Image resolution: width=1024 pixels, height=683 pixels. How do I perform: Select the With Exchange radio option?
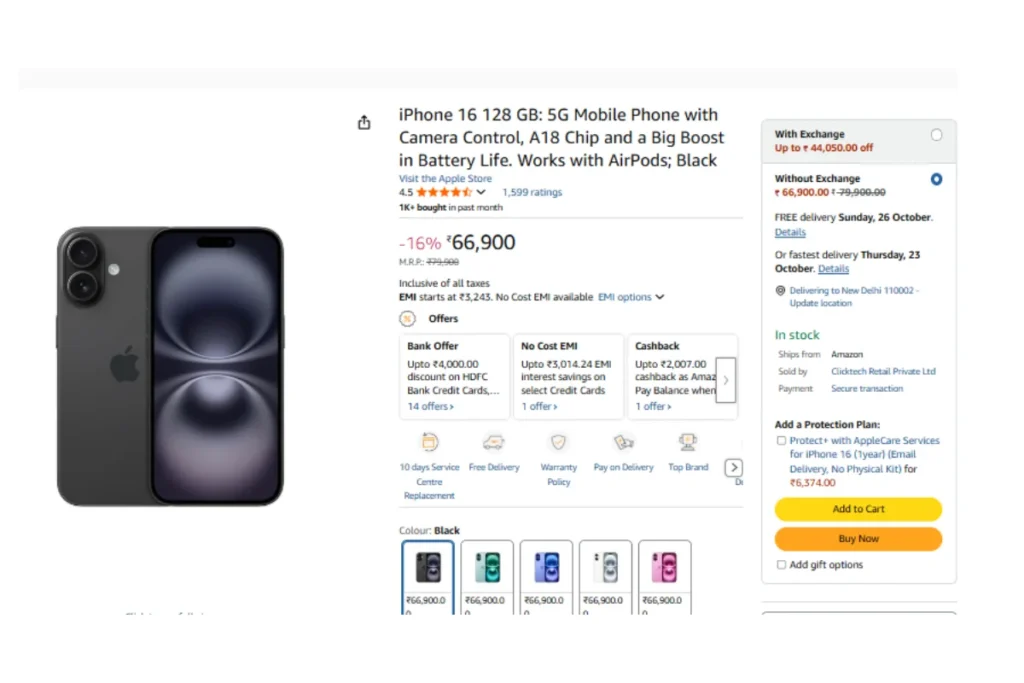(936, 135)
